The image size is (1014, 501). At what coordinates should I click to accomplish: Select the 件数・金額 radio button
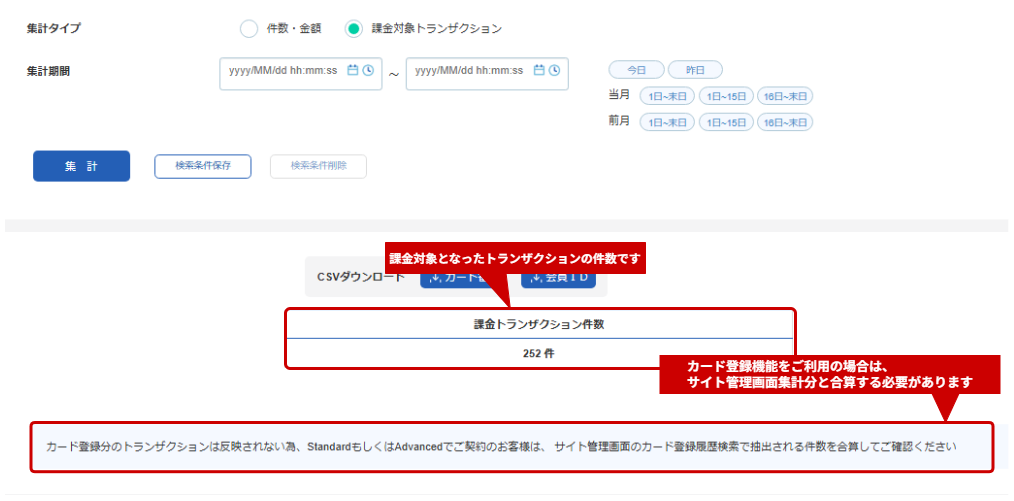click(x=249, y=29)
